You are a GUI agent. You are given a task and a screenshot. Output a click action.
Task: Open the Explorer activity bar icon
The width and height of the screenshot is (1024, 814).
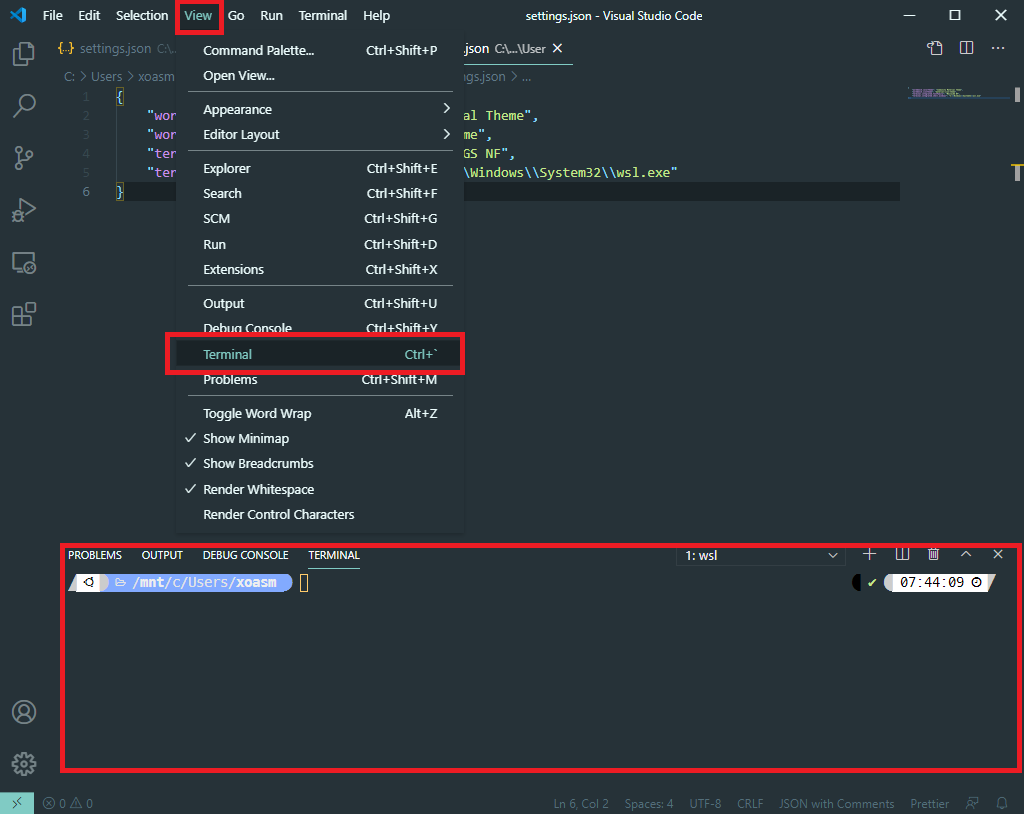[x=24, y=54]
